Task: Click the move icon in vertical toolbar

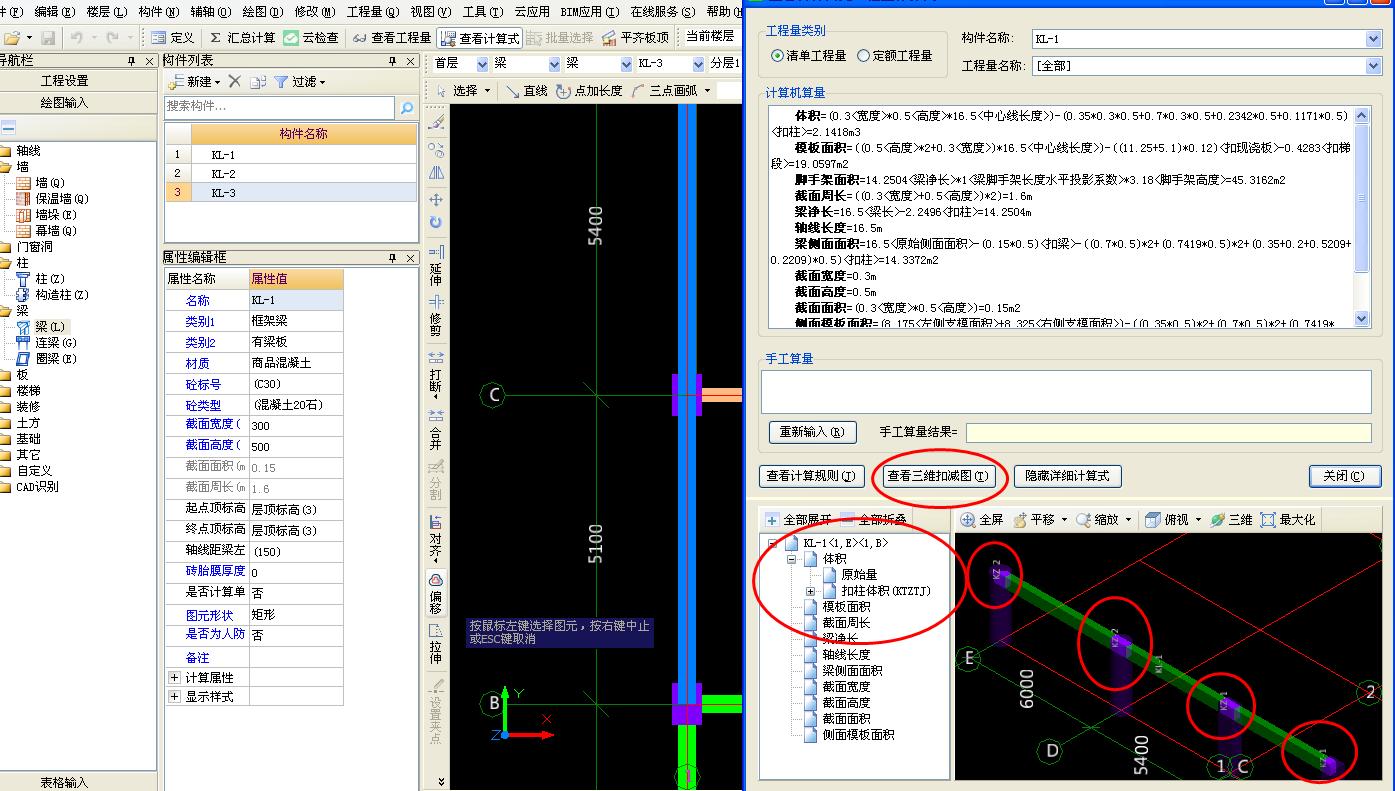Action: click(x=435, y=199)
